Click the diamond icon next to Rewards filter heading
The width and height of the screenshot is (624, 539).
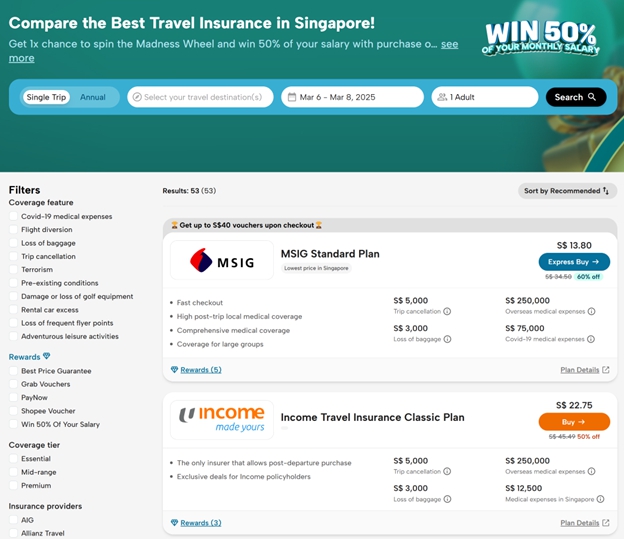click(x=46, y=356)
